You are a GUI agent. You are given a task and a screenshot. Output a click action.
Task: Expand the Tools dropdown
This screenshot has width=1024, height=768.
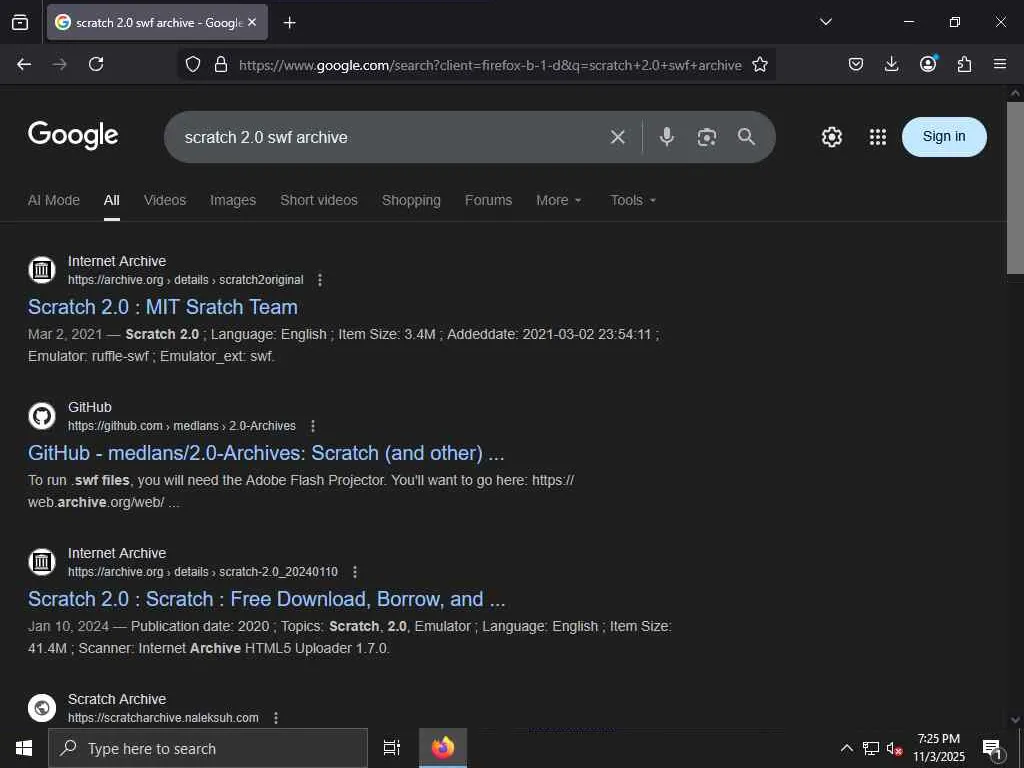633,200
